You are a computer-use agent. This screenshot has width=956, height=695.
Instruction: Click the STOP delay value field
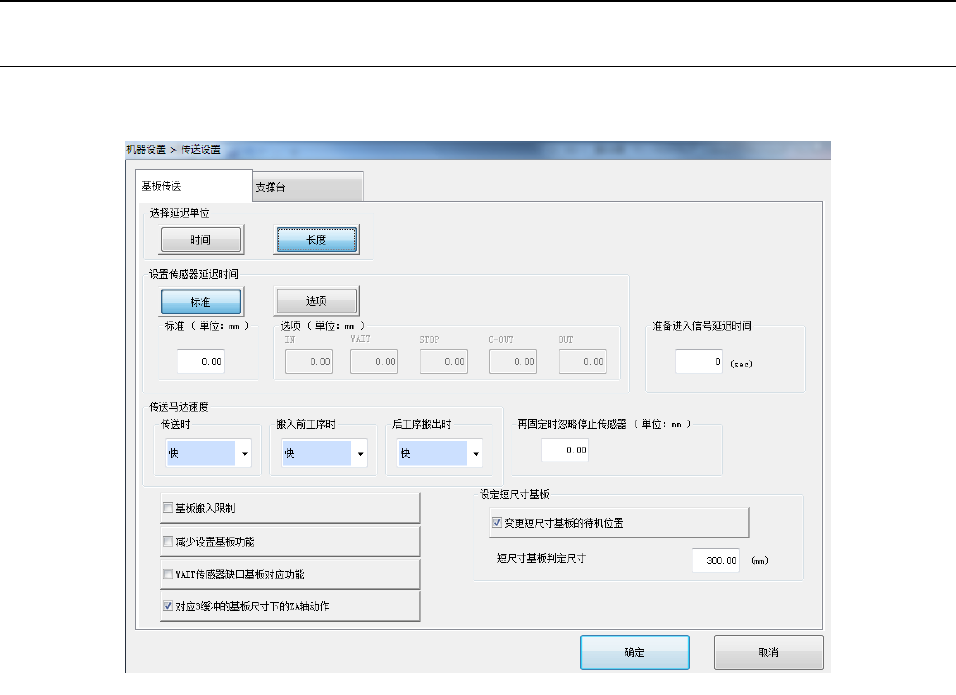pos(444,362)
